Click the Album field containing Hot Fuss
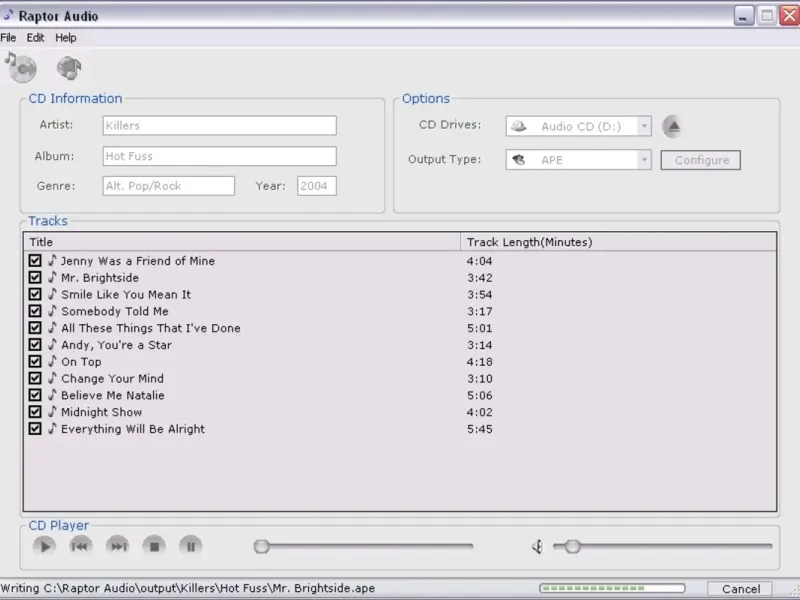 [219, 156]
